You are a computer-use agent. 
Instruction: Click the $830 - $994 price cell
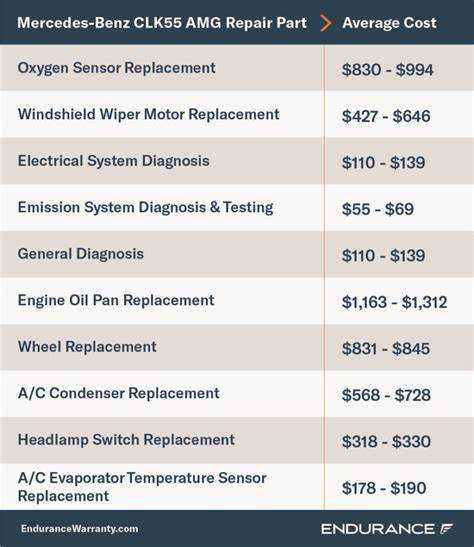tap(388, 69)
